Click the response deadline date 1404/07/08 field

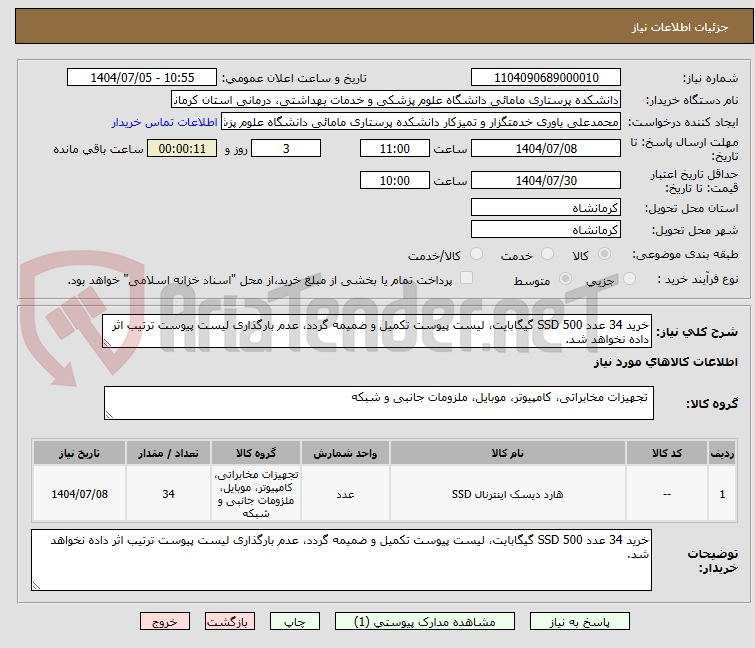tap(546, 148)
